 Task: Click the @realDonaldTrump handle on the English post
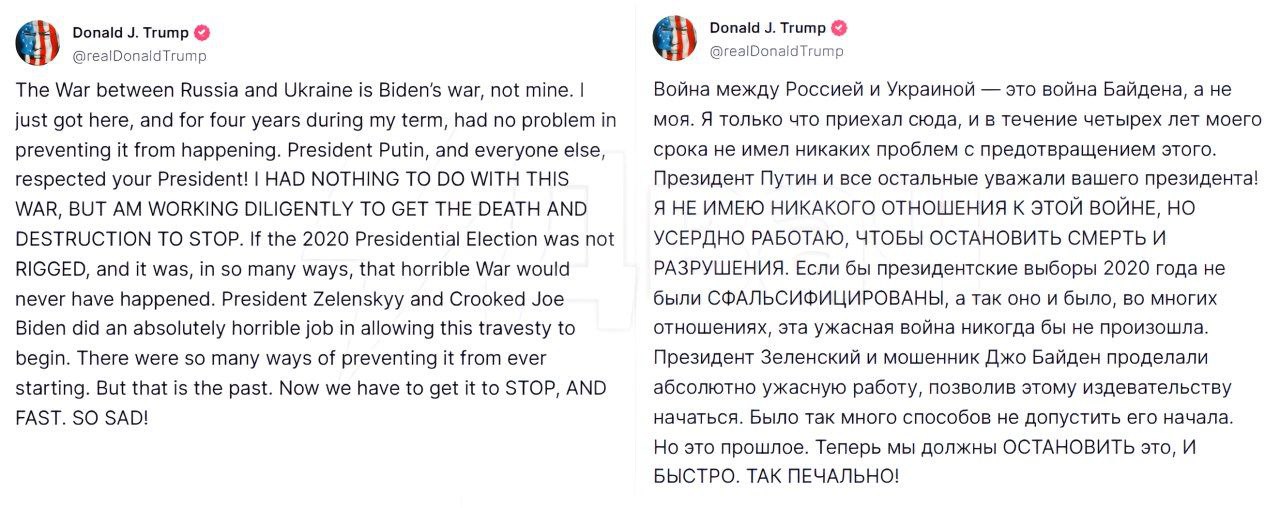(139, 56)
